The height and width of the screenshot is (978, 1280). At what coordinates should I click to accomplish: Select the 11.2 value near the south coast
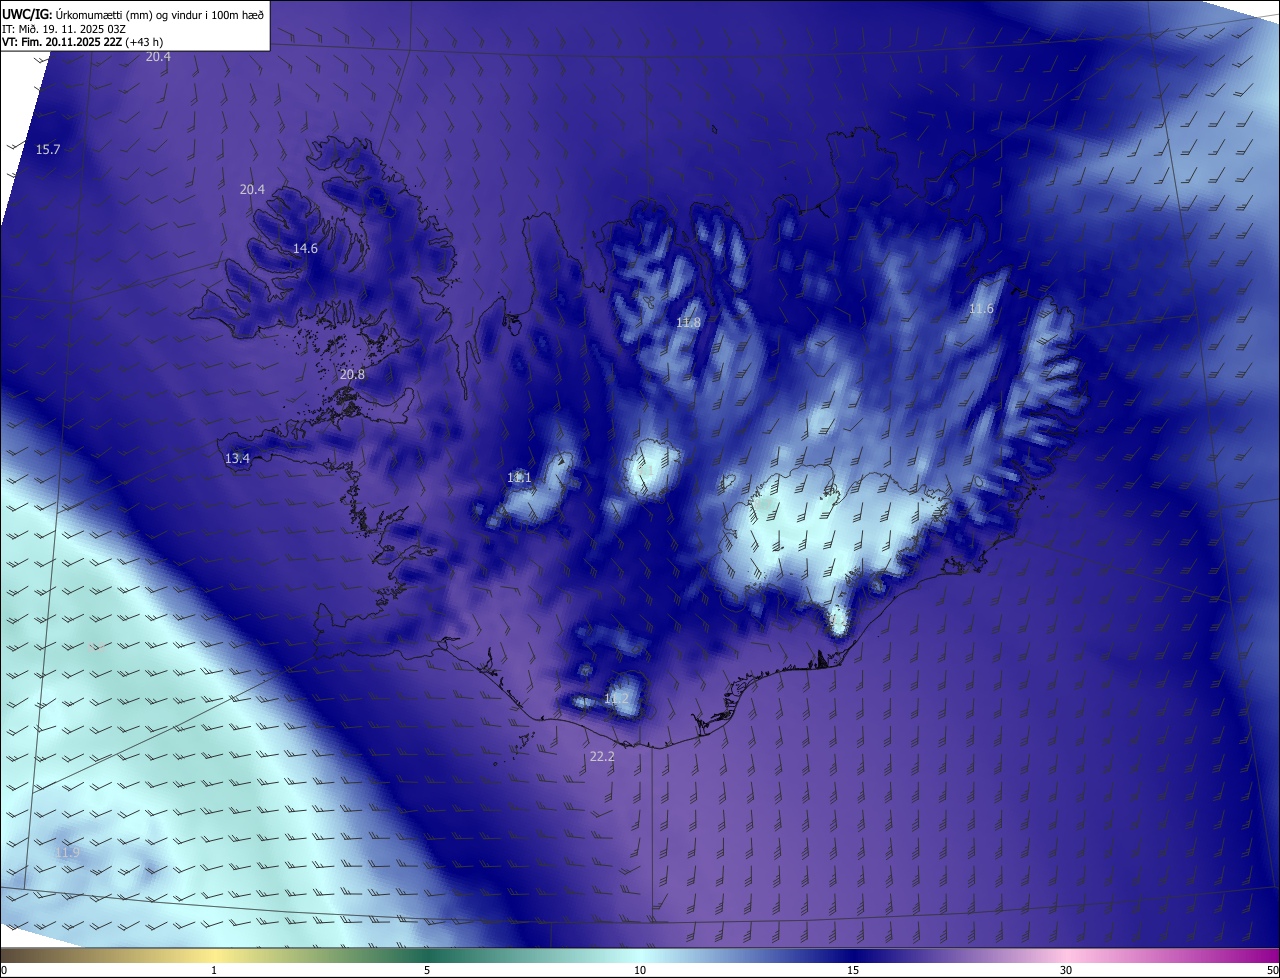616,699
